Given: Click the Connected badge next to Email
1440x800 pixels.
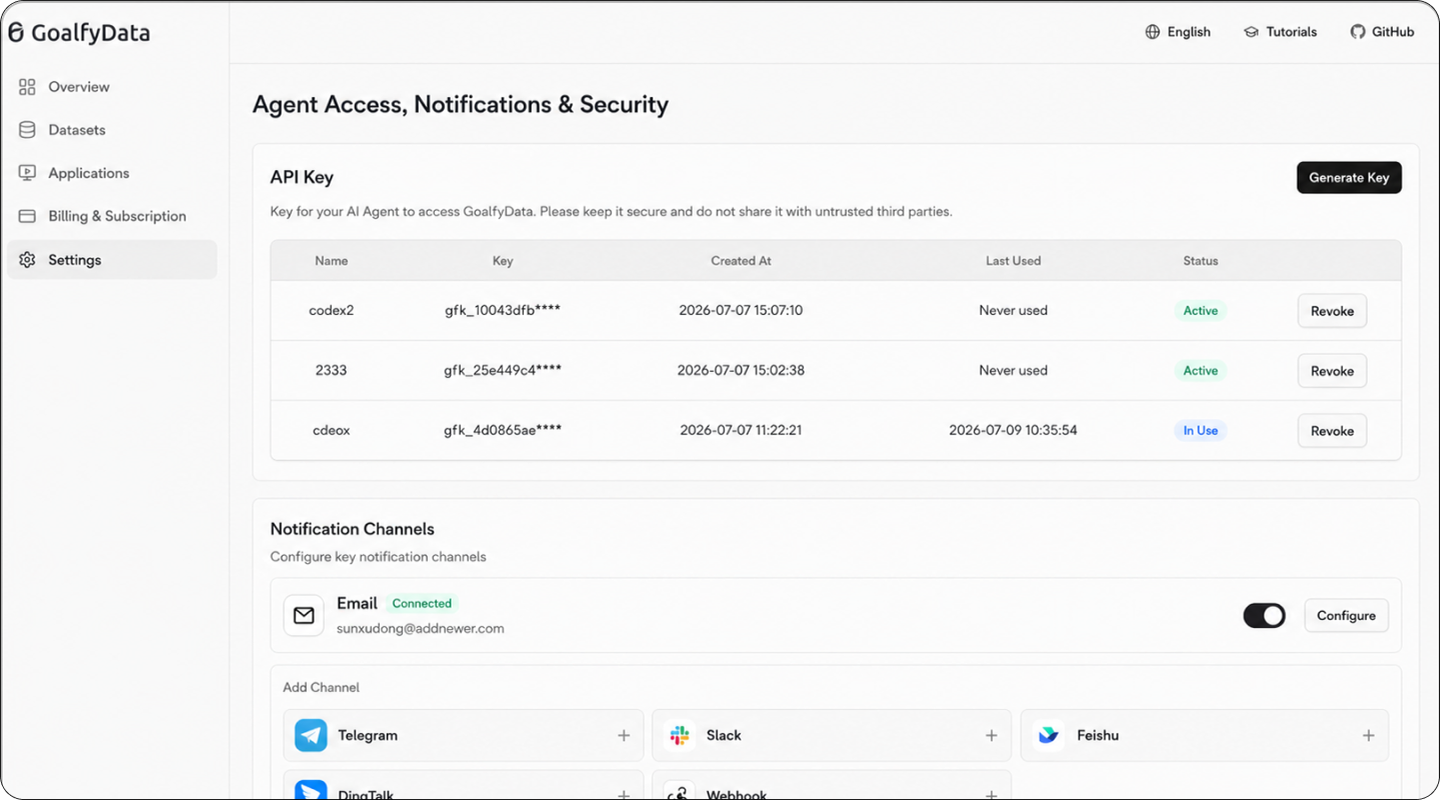Looking at the screenshot, I should click(x=422, y=604).
